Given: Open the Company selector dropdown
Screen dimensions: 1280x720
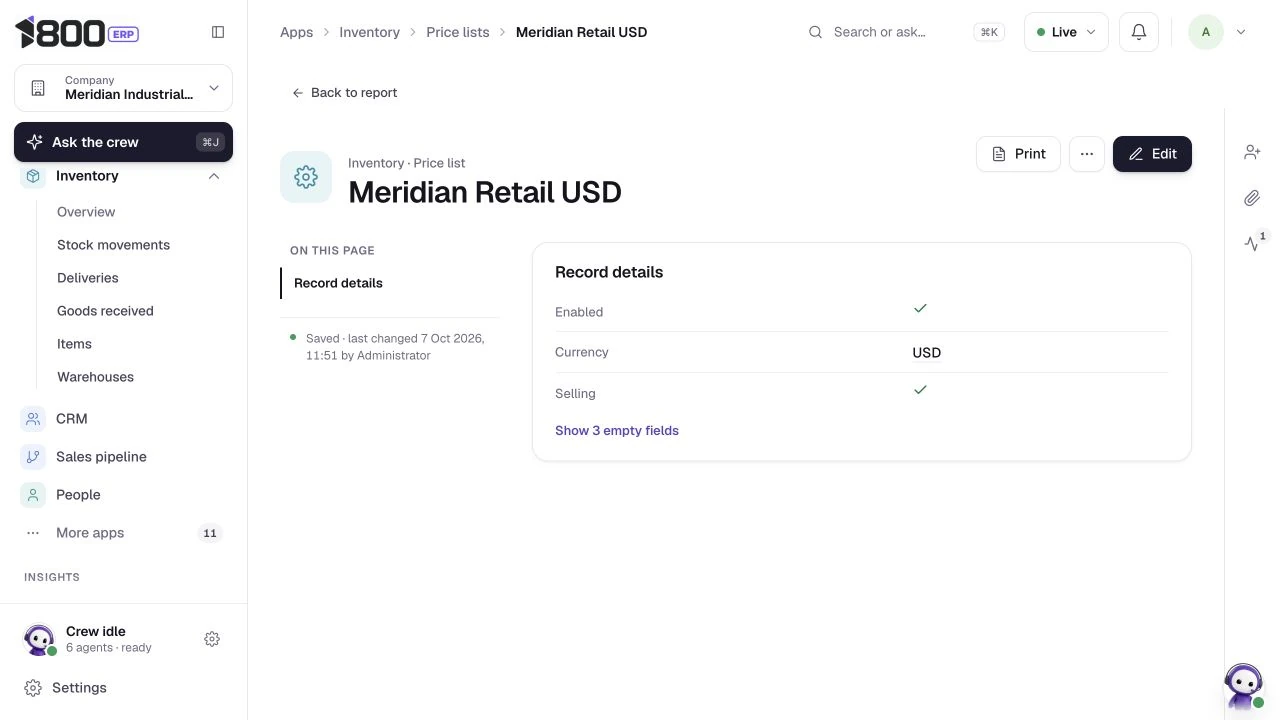Looking at the screenshot, I should coord(123,88).
